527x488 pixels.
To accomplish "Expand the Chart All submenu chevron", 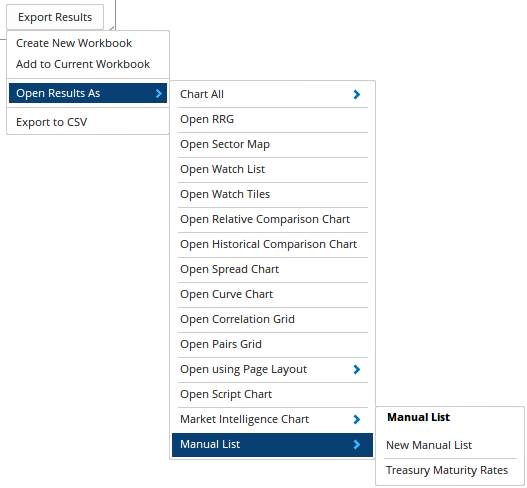I will [357, 94].
